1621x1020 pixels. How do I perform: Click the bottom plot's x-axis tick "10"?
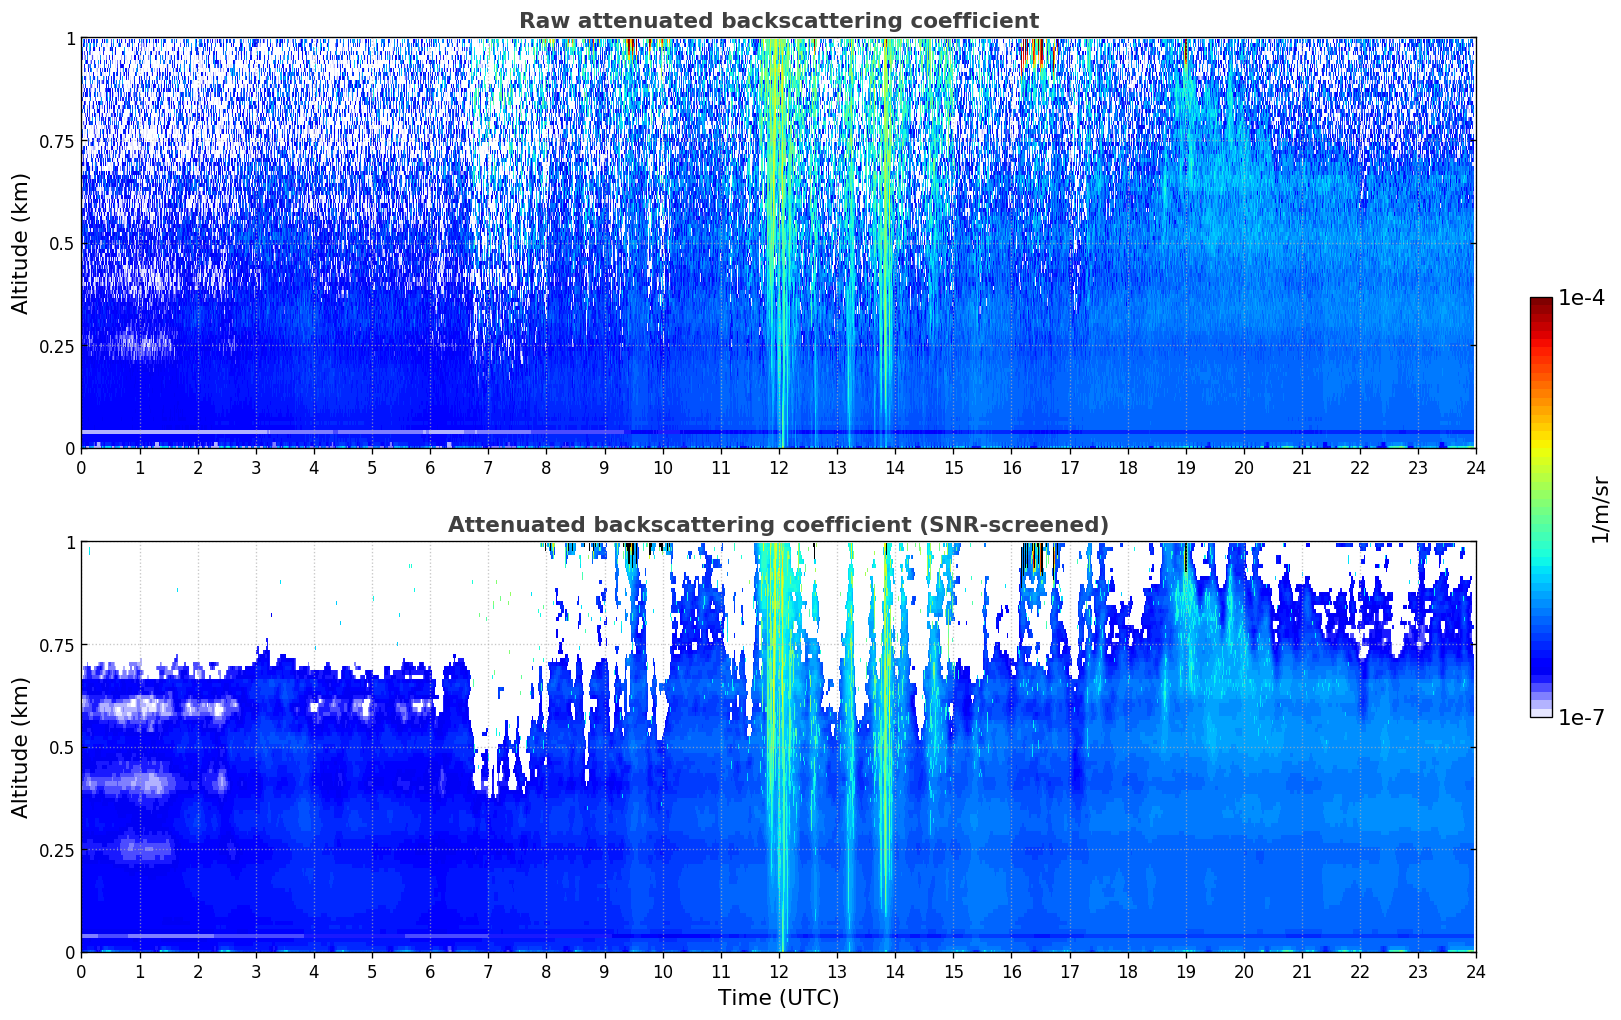click(662, 971)
